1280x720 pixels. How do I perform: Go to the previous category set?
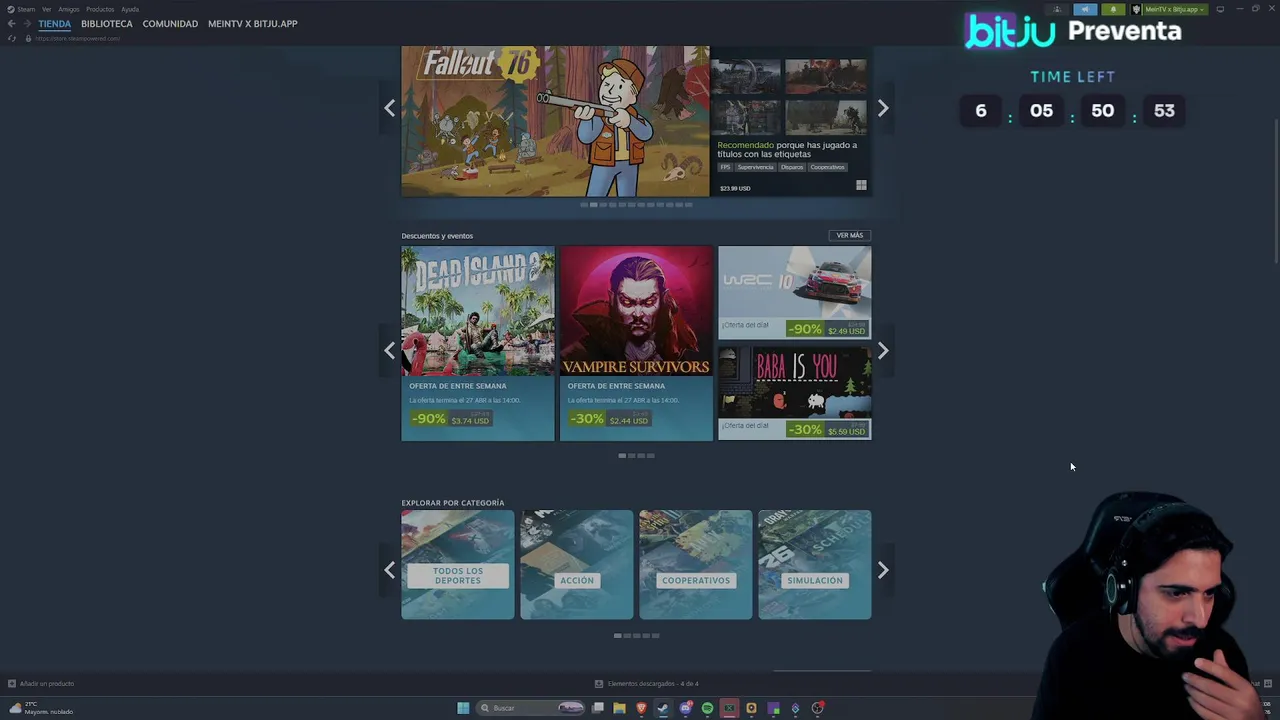[389, 570]
